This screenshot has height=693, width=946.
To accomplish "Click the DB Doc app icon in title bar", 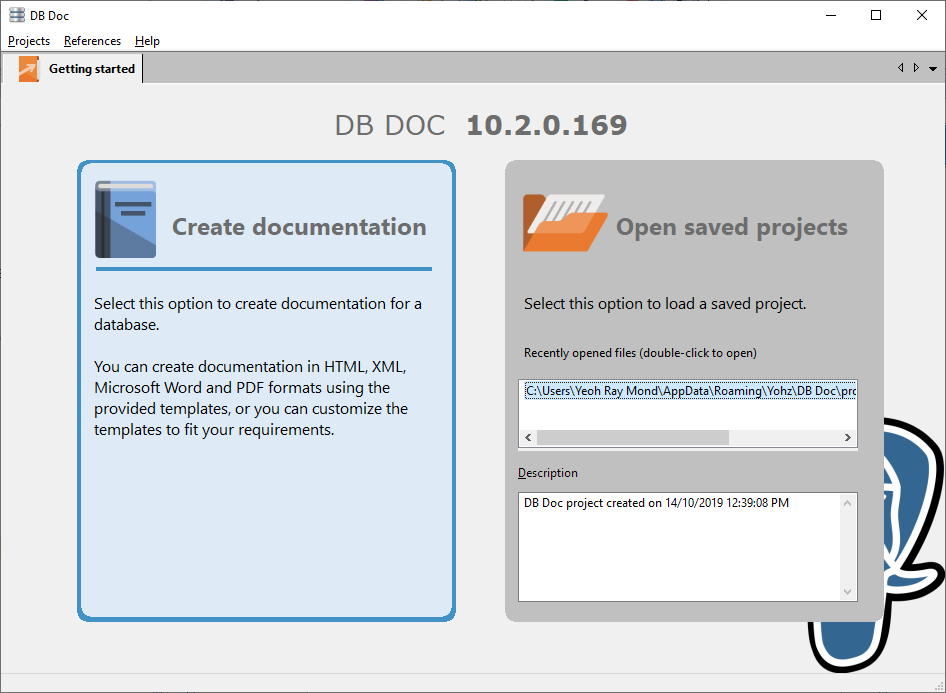I will 17,15.
